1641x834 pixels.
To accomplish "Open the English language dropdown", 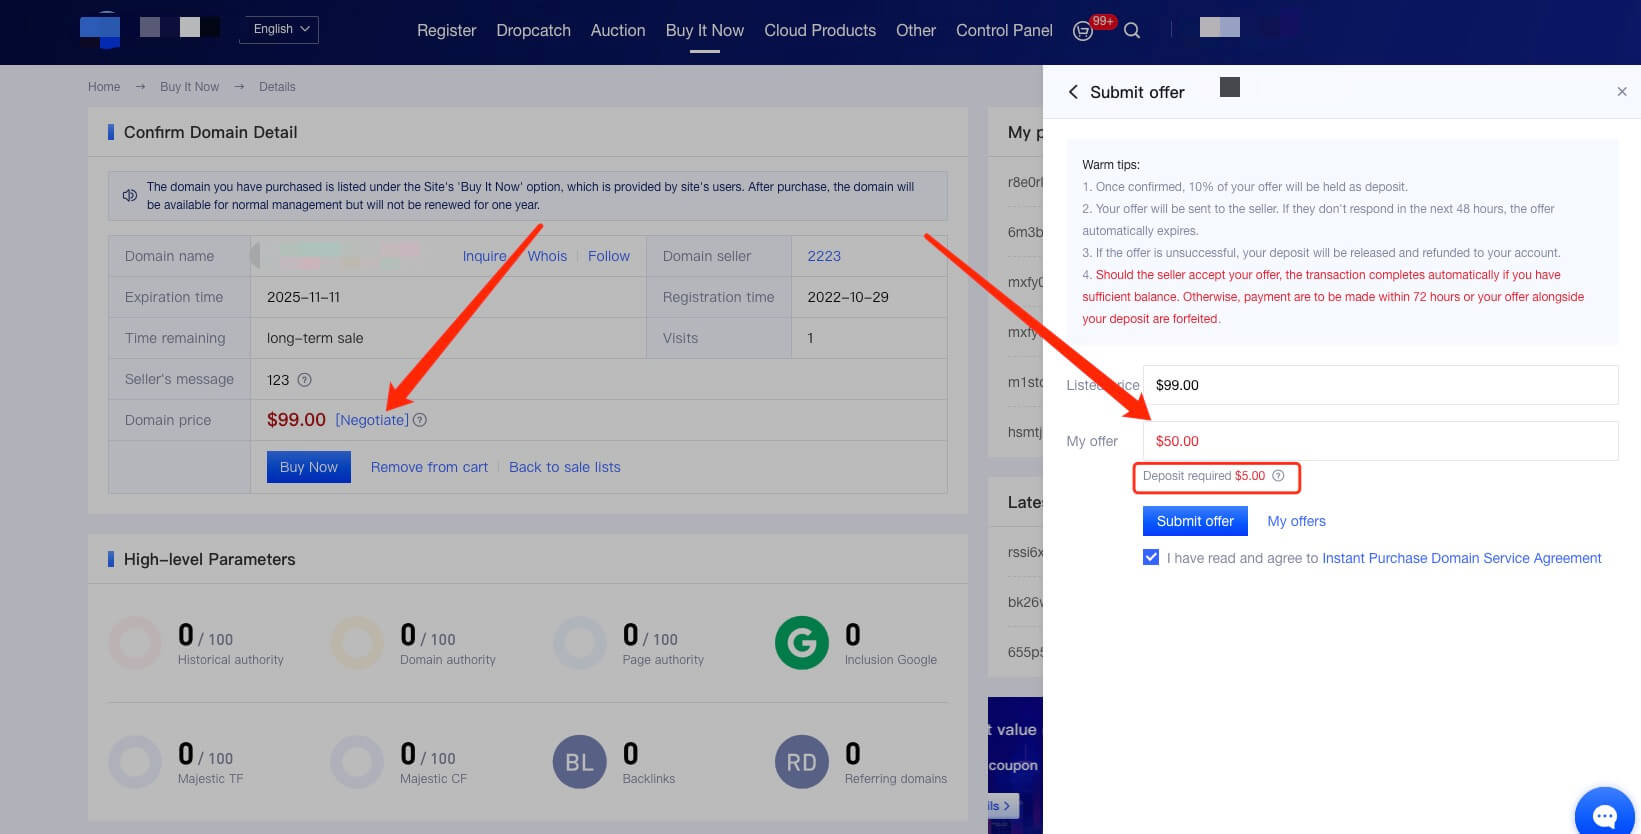I will tap(280, 29).
